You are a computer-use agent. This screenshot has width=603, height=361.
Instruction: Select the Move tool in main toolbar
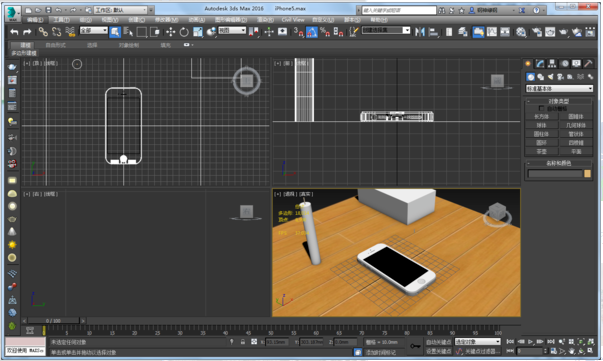coord(170,32)
